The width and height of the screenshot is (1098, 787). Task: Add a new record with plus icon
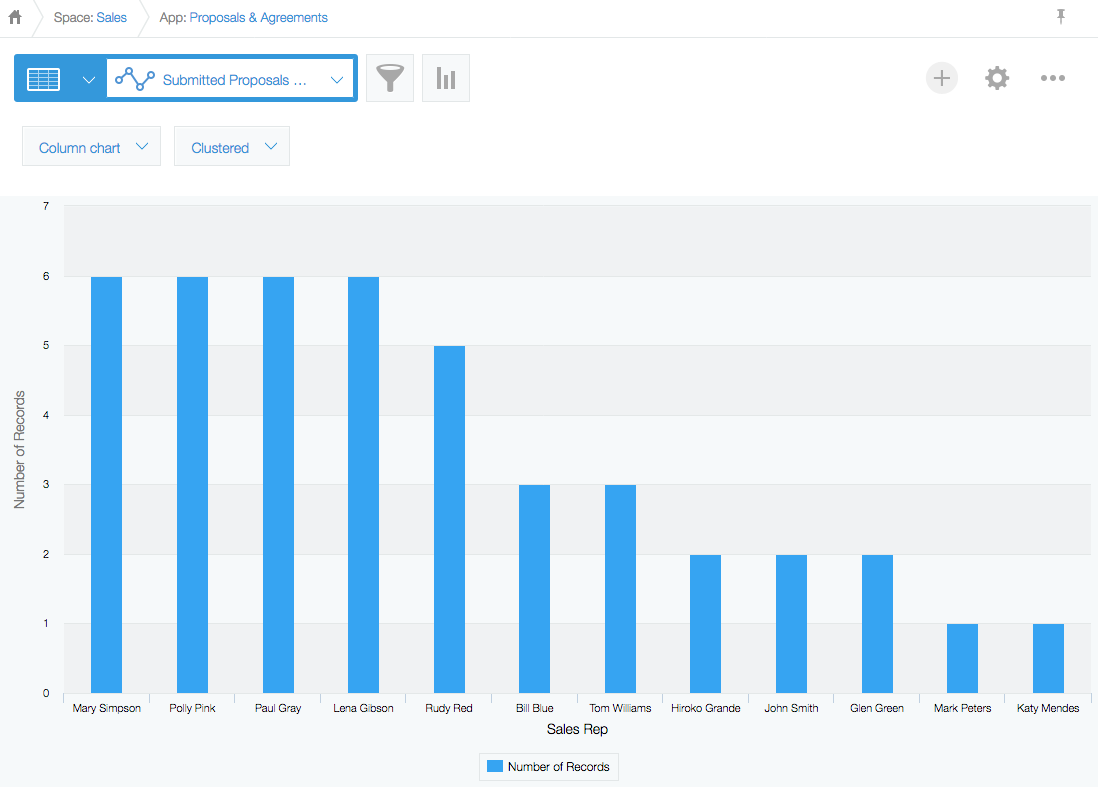click(x=941, y=78)
